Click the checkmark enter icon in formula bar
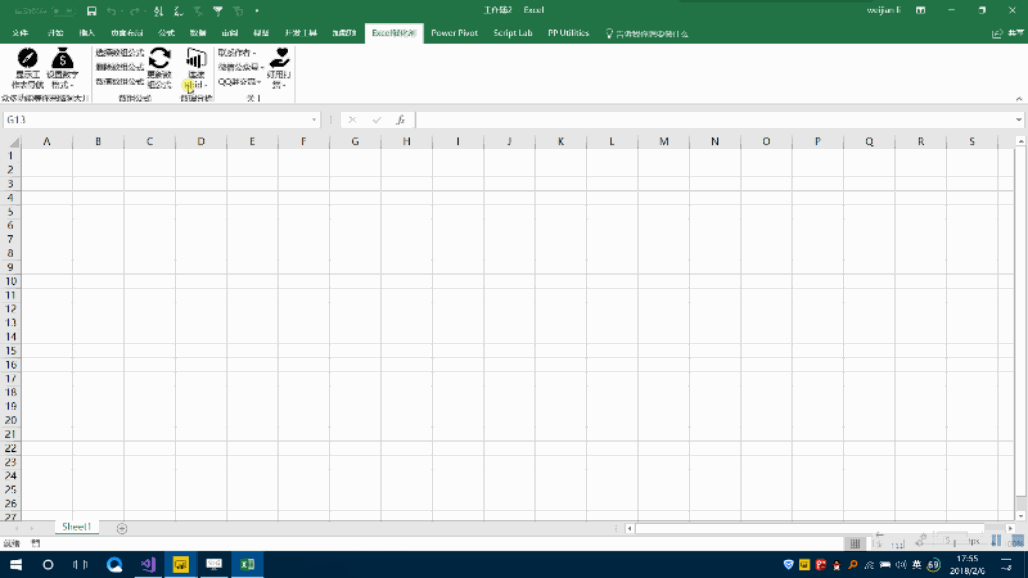This screenshot has width=1028, height=578. 376,120
